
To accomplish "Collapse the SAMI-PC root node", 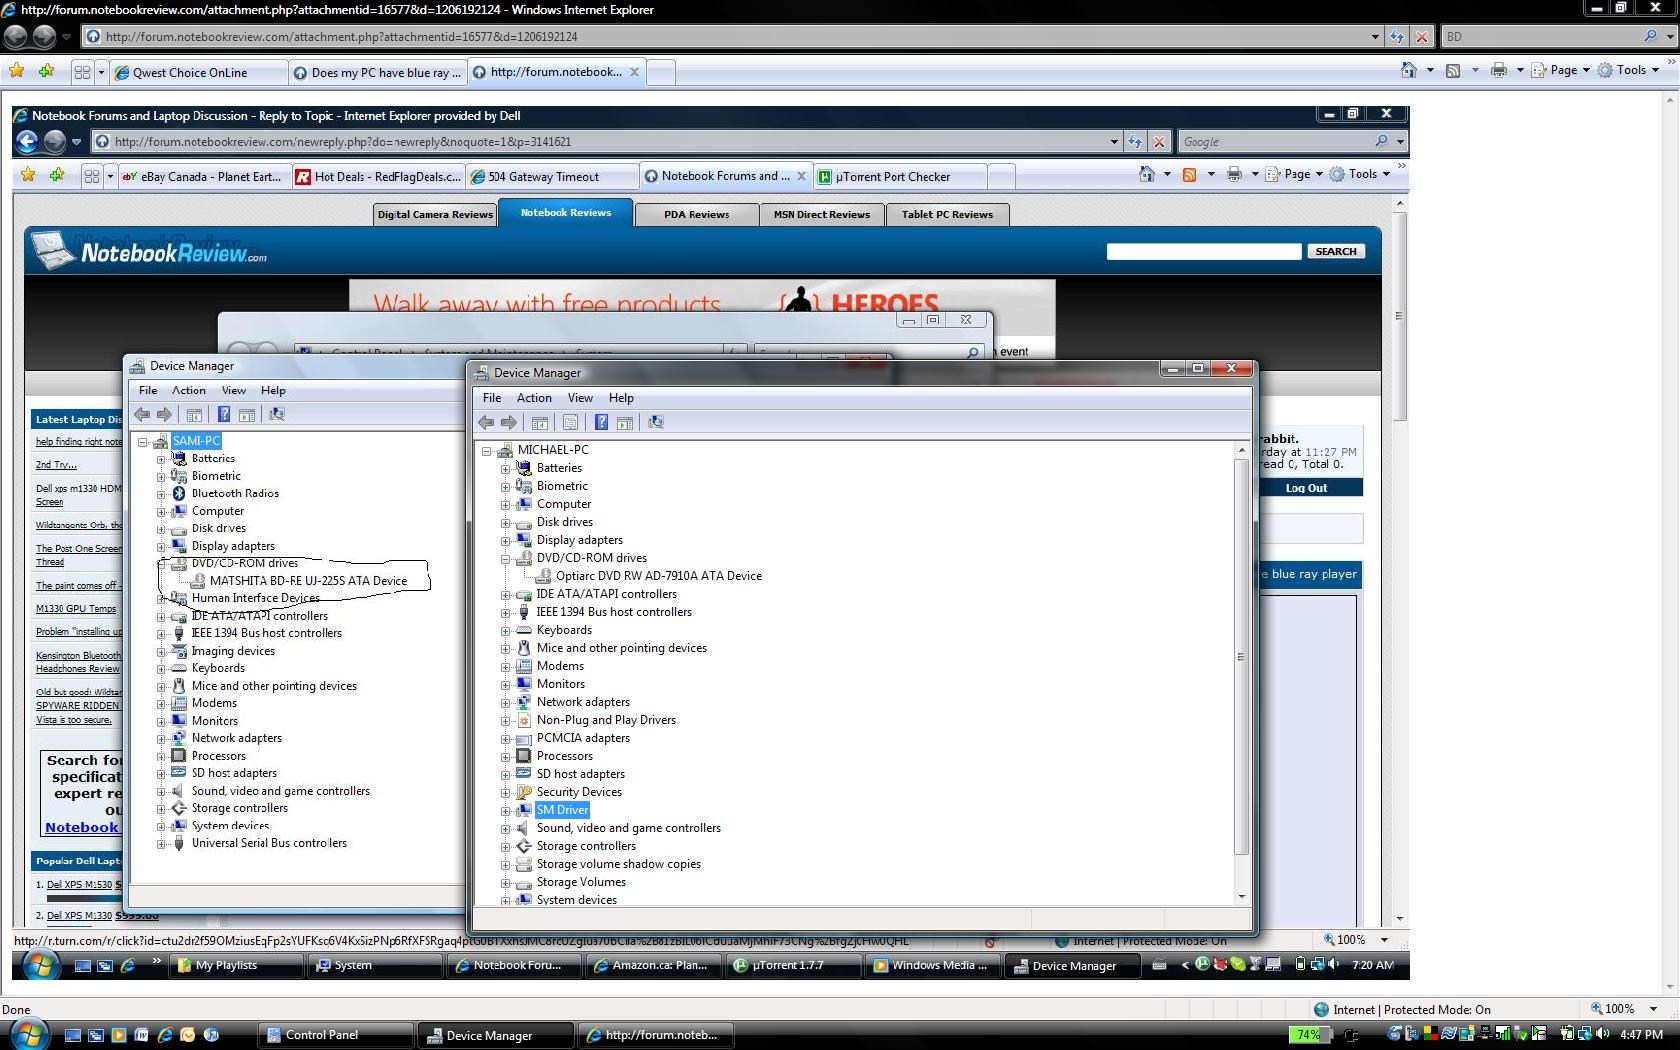I will (142, 441).
